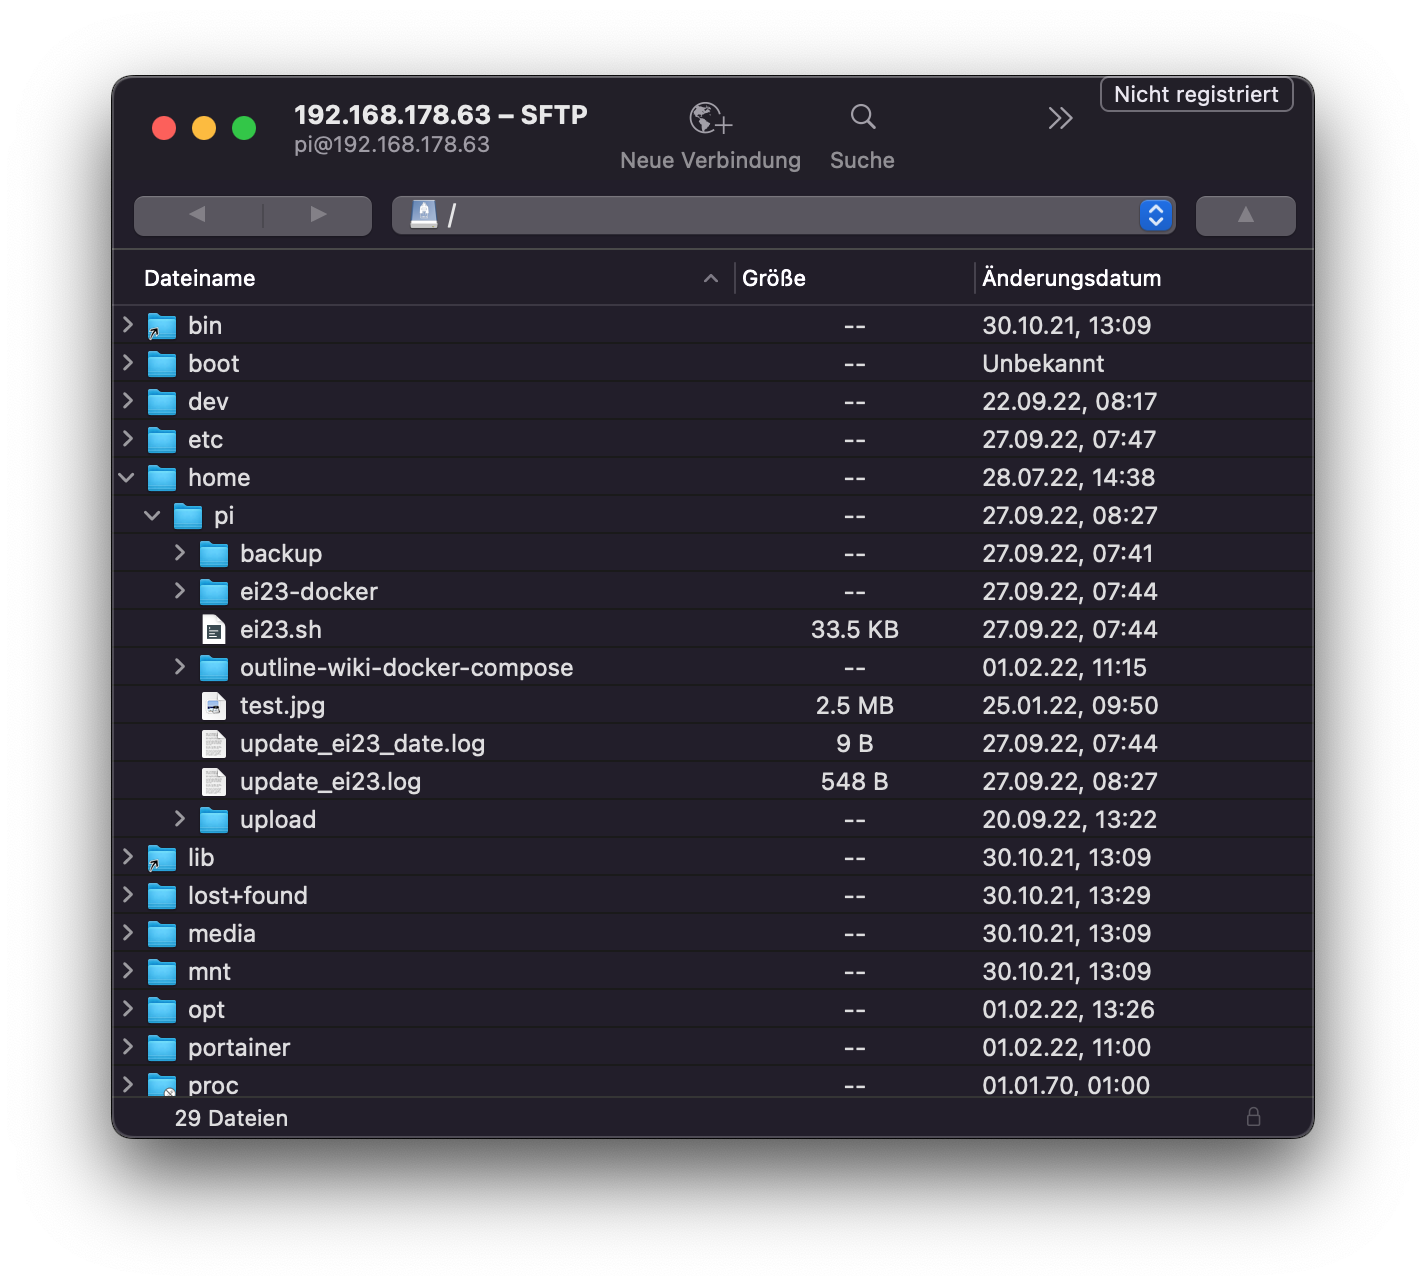Click the Nicht registriert button
Screen dimensions: 1426x1286
coord(1196,95)
